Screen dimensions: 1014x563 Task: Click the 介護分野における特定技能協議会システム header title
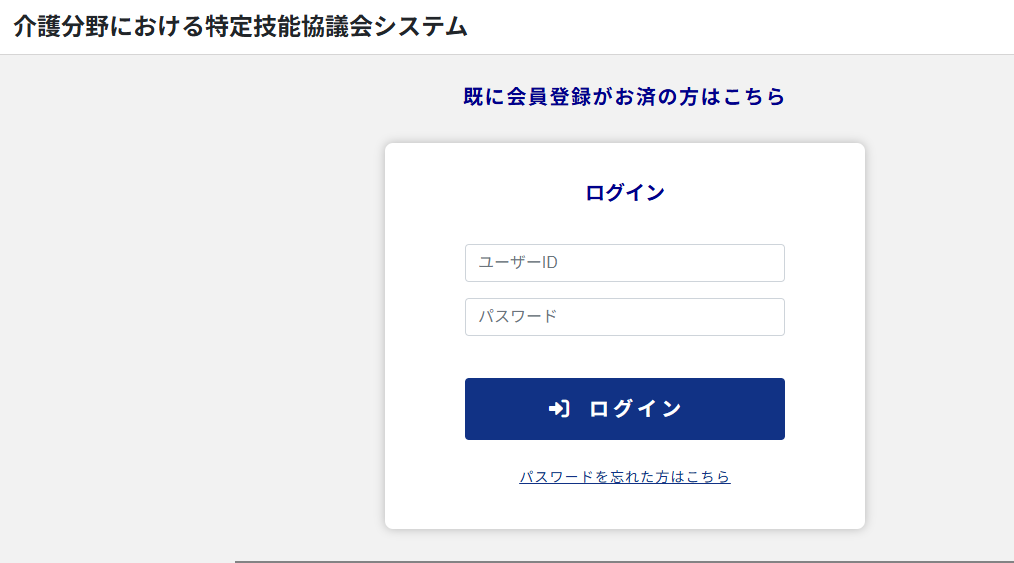pos(240,27)
